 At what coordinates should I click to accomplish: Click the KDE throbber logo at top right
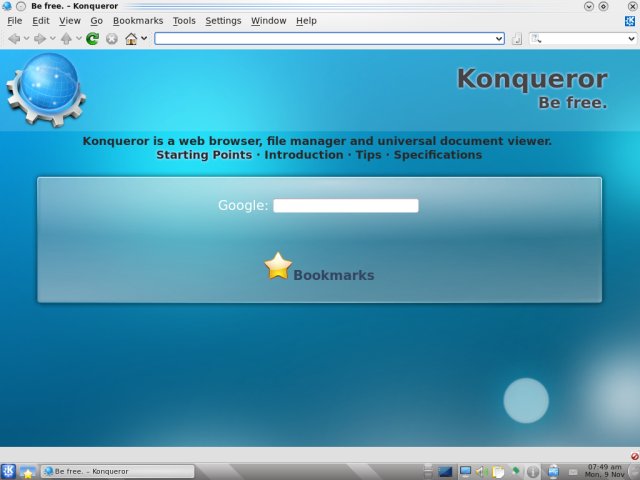click(630, 21)
